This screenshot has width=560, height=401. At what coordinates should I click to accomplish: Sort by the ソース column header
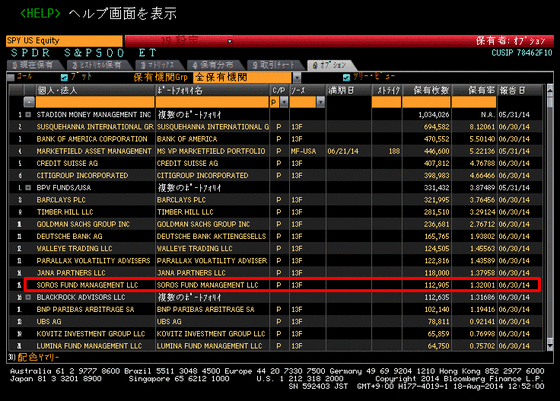(x=307, y=90)
